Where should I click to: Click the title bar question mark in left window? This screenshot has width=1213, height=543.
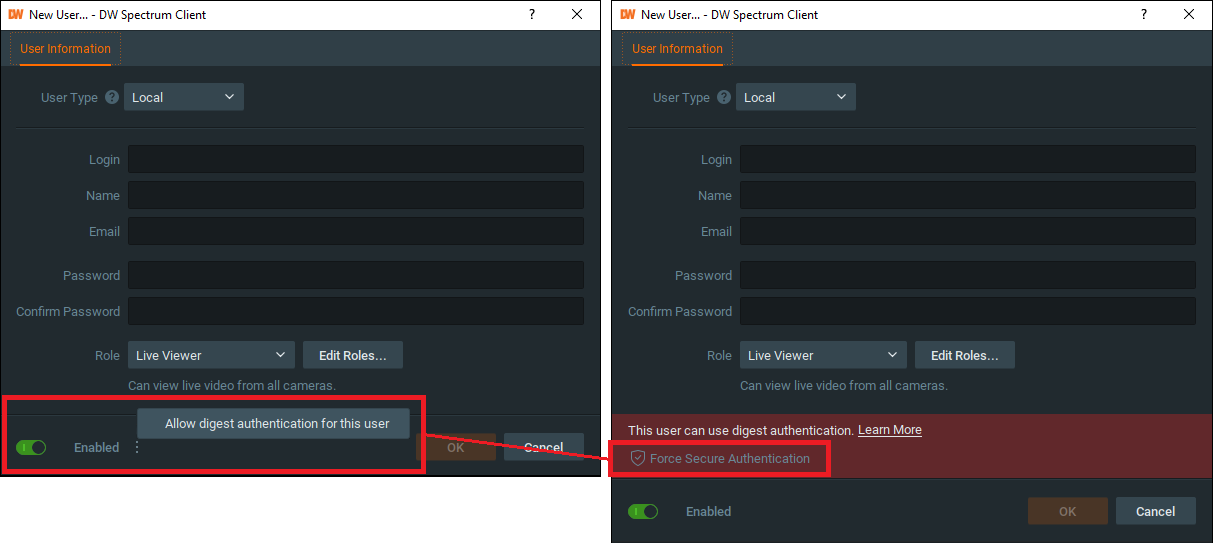(x=531, y=15)
